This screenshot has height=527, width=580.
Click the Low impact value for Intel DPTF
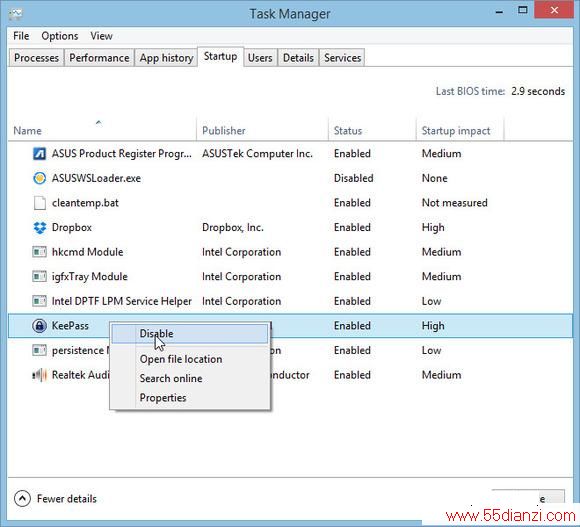tap(431, 301)
